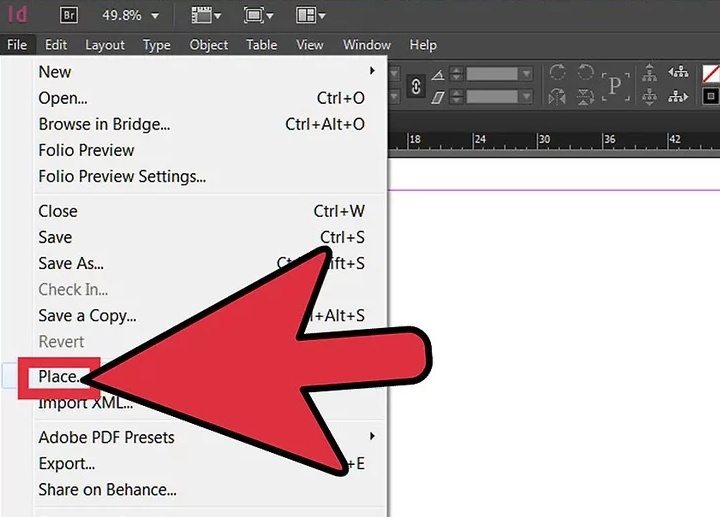Toggle the constrain proportions chain-link icon
Image resolution: width=720 pixels, height=517 pixels.
(416, 86)
